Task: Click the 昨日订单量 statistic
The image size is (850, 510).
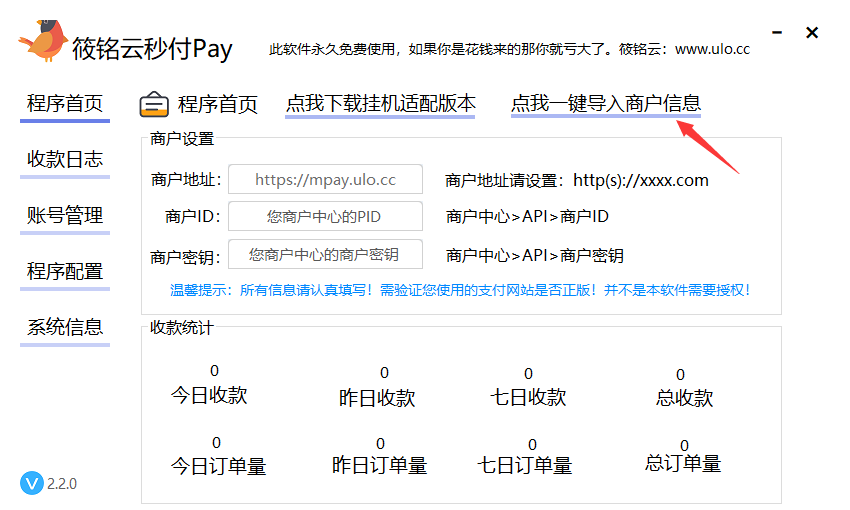Action: pyautogui.click(x=379, y=457)
